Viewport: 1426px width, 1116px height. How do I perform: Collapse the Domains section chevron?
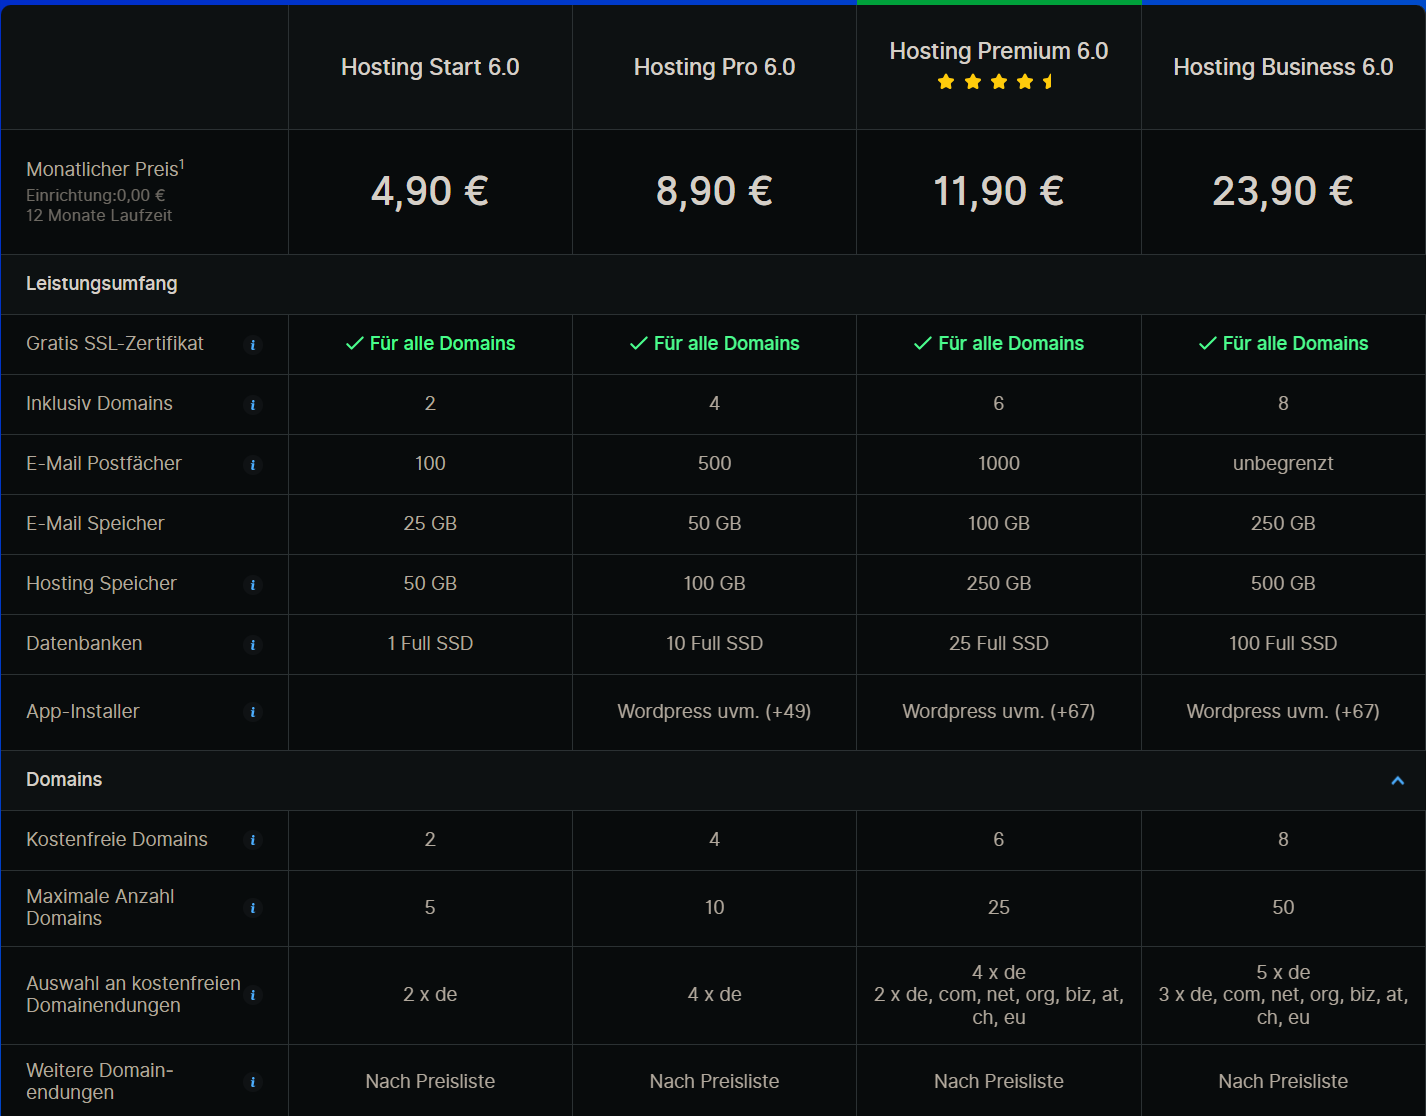pyautogui.click(x=1398, y=780)
